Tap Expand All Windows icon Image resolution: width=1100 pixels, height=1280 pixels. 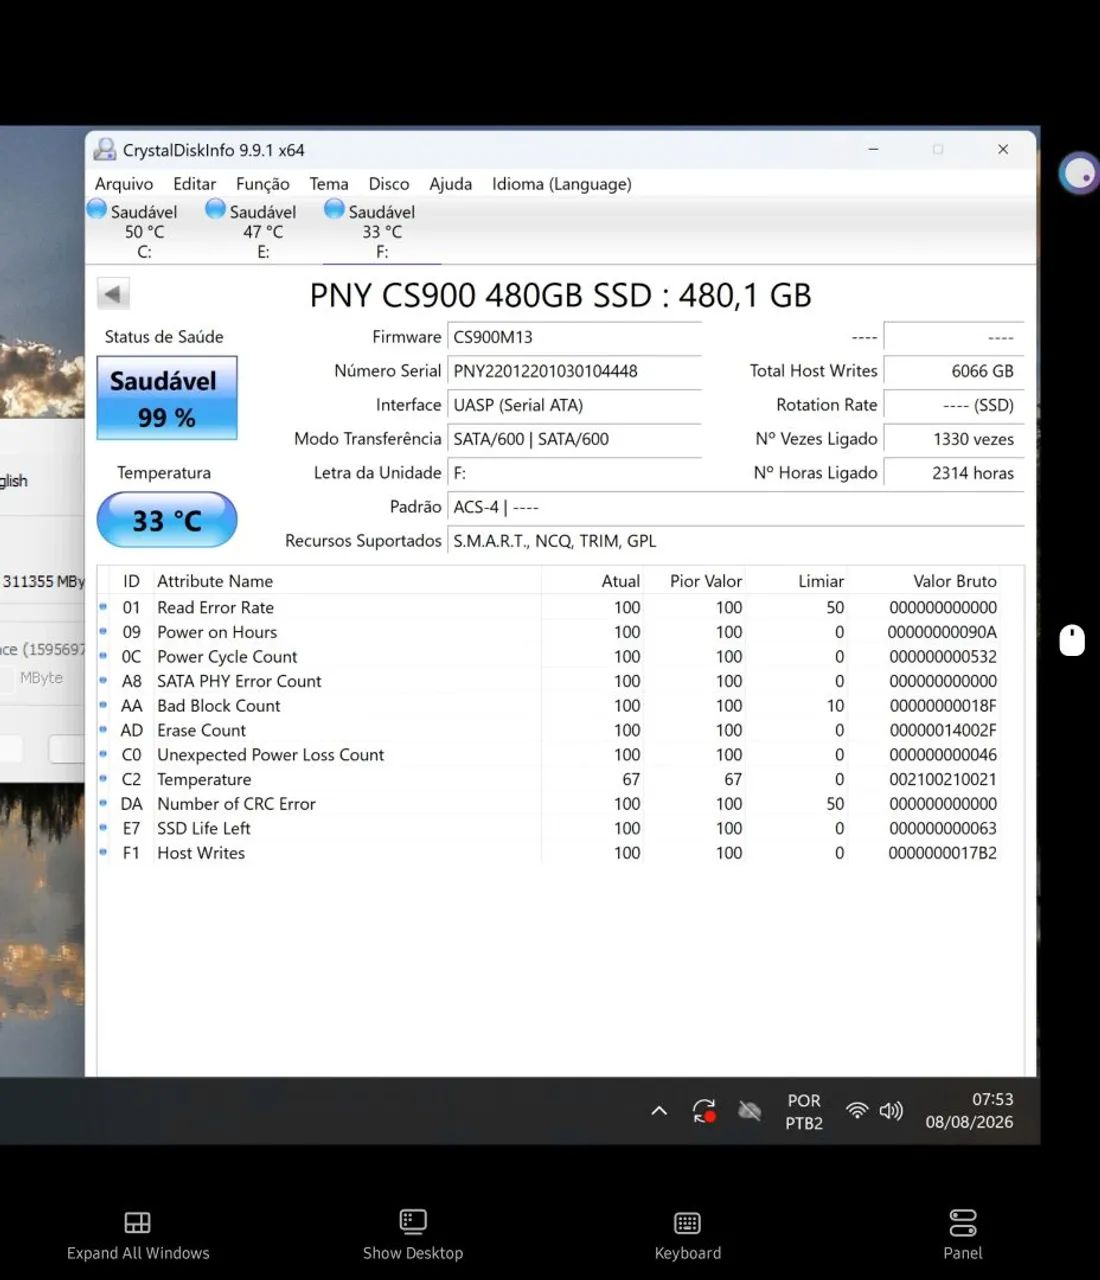pyautogui.click(x=138, y=1222)
